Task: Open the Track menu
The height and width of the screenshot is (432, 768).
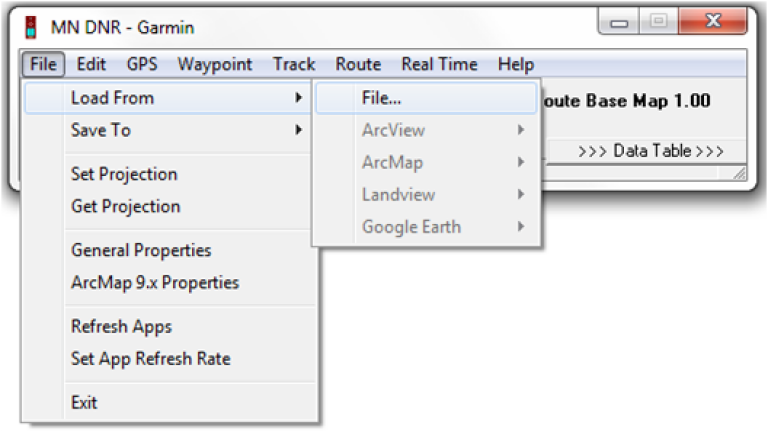Action: [294, 64]
